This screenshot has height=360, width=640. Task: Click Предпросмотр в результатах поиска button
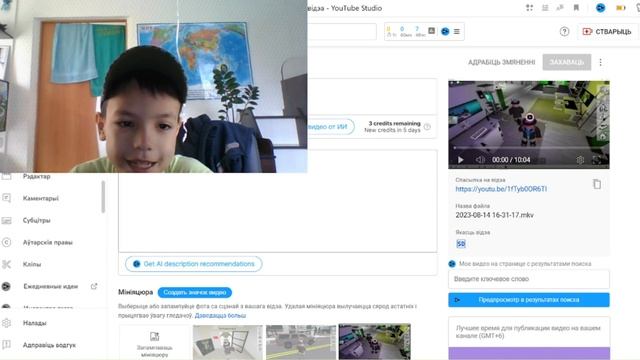[529, 300]
